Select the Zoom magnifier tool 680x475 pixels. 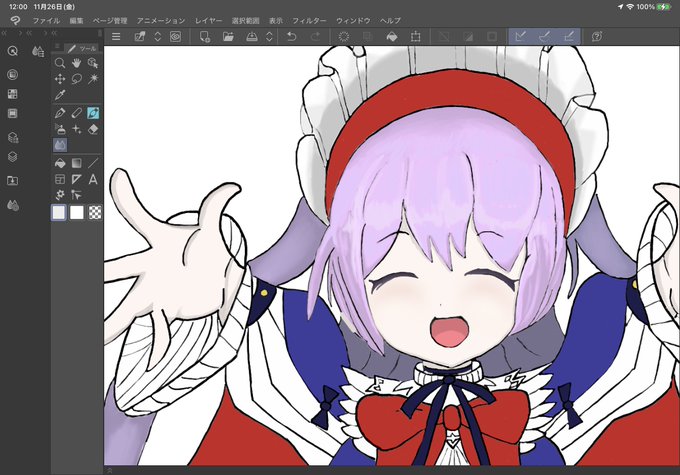coord(60,63)
